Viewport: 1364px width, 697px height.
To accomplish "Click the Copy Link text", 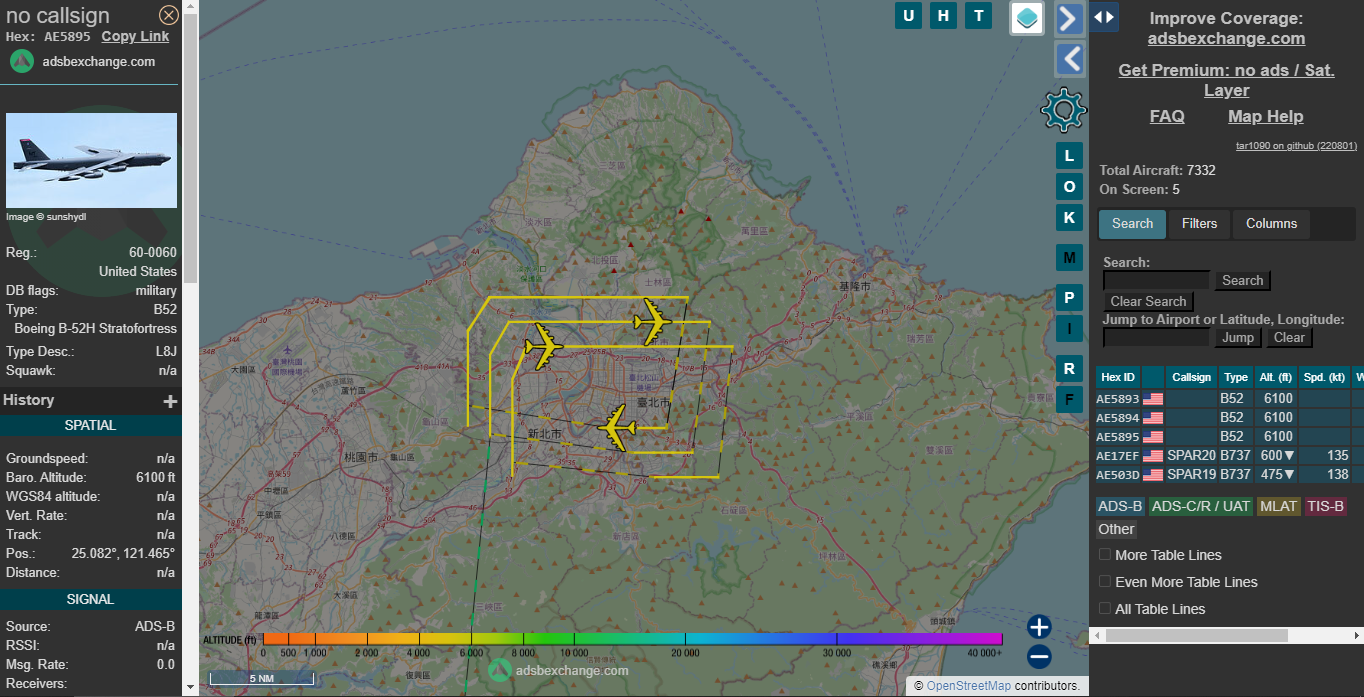I will point(135,36).
